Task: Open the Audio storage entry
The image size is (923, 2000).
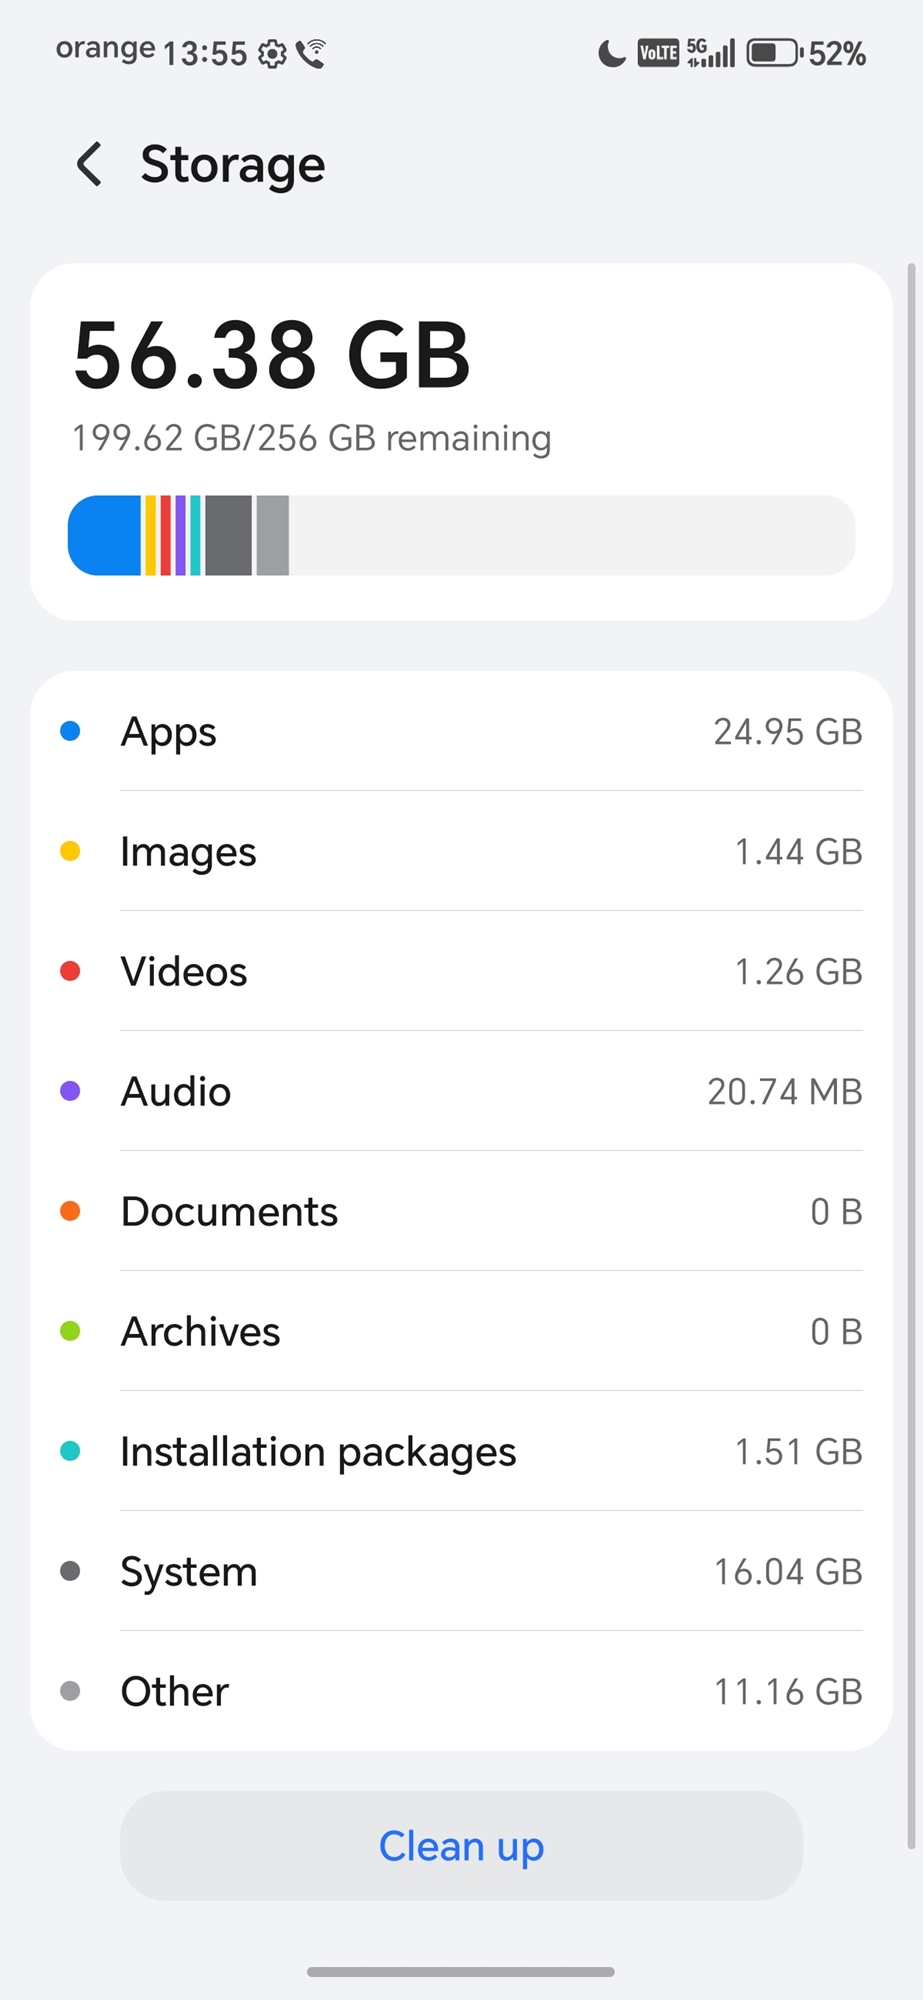Action: 461,1092
